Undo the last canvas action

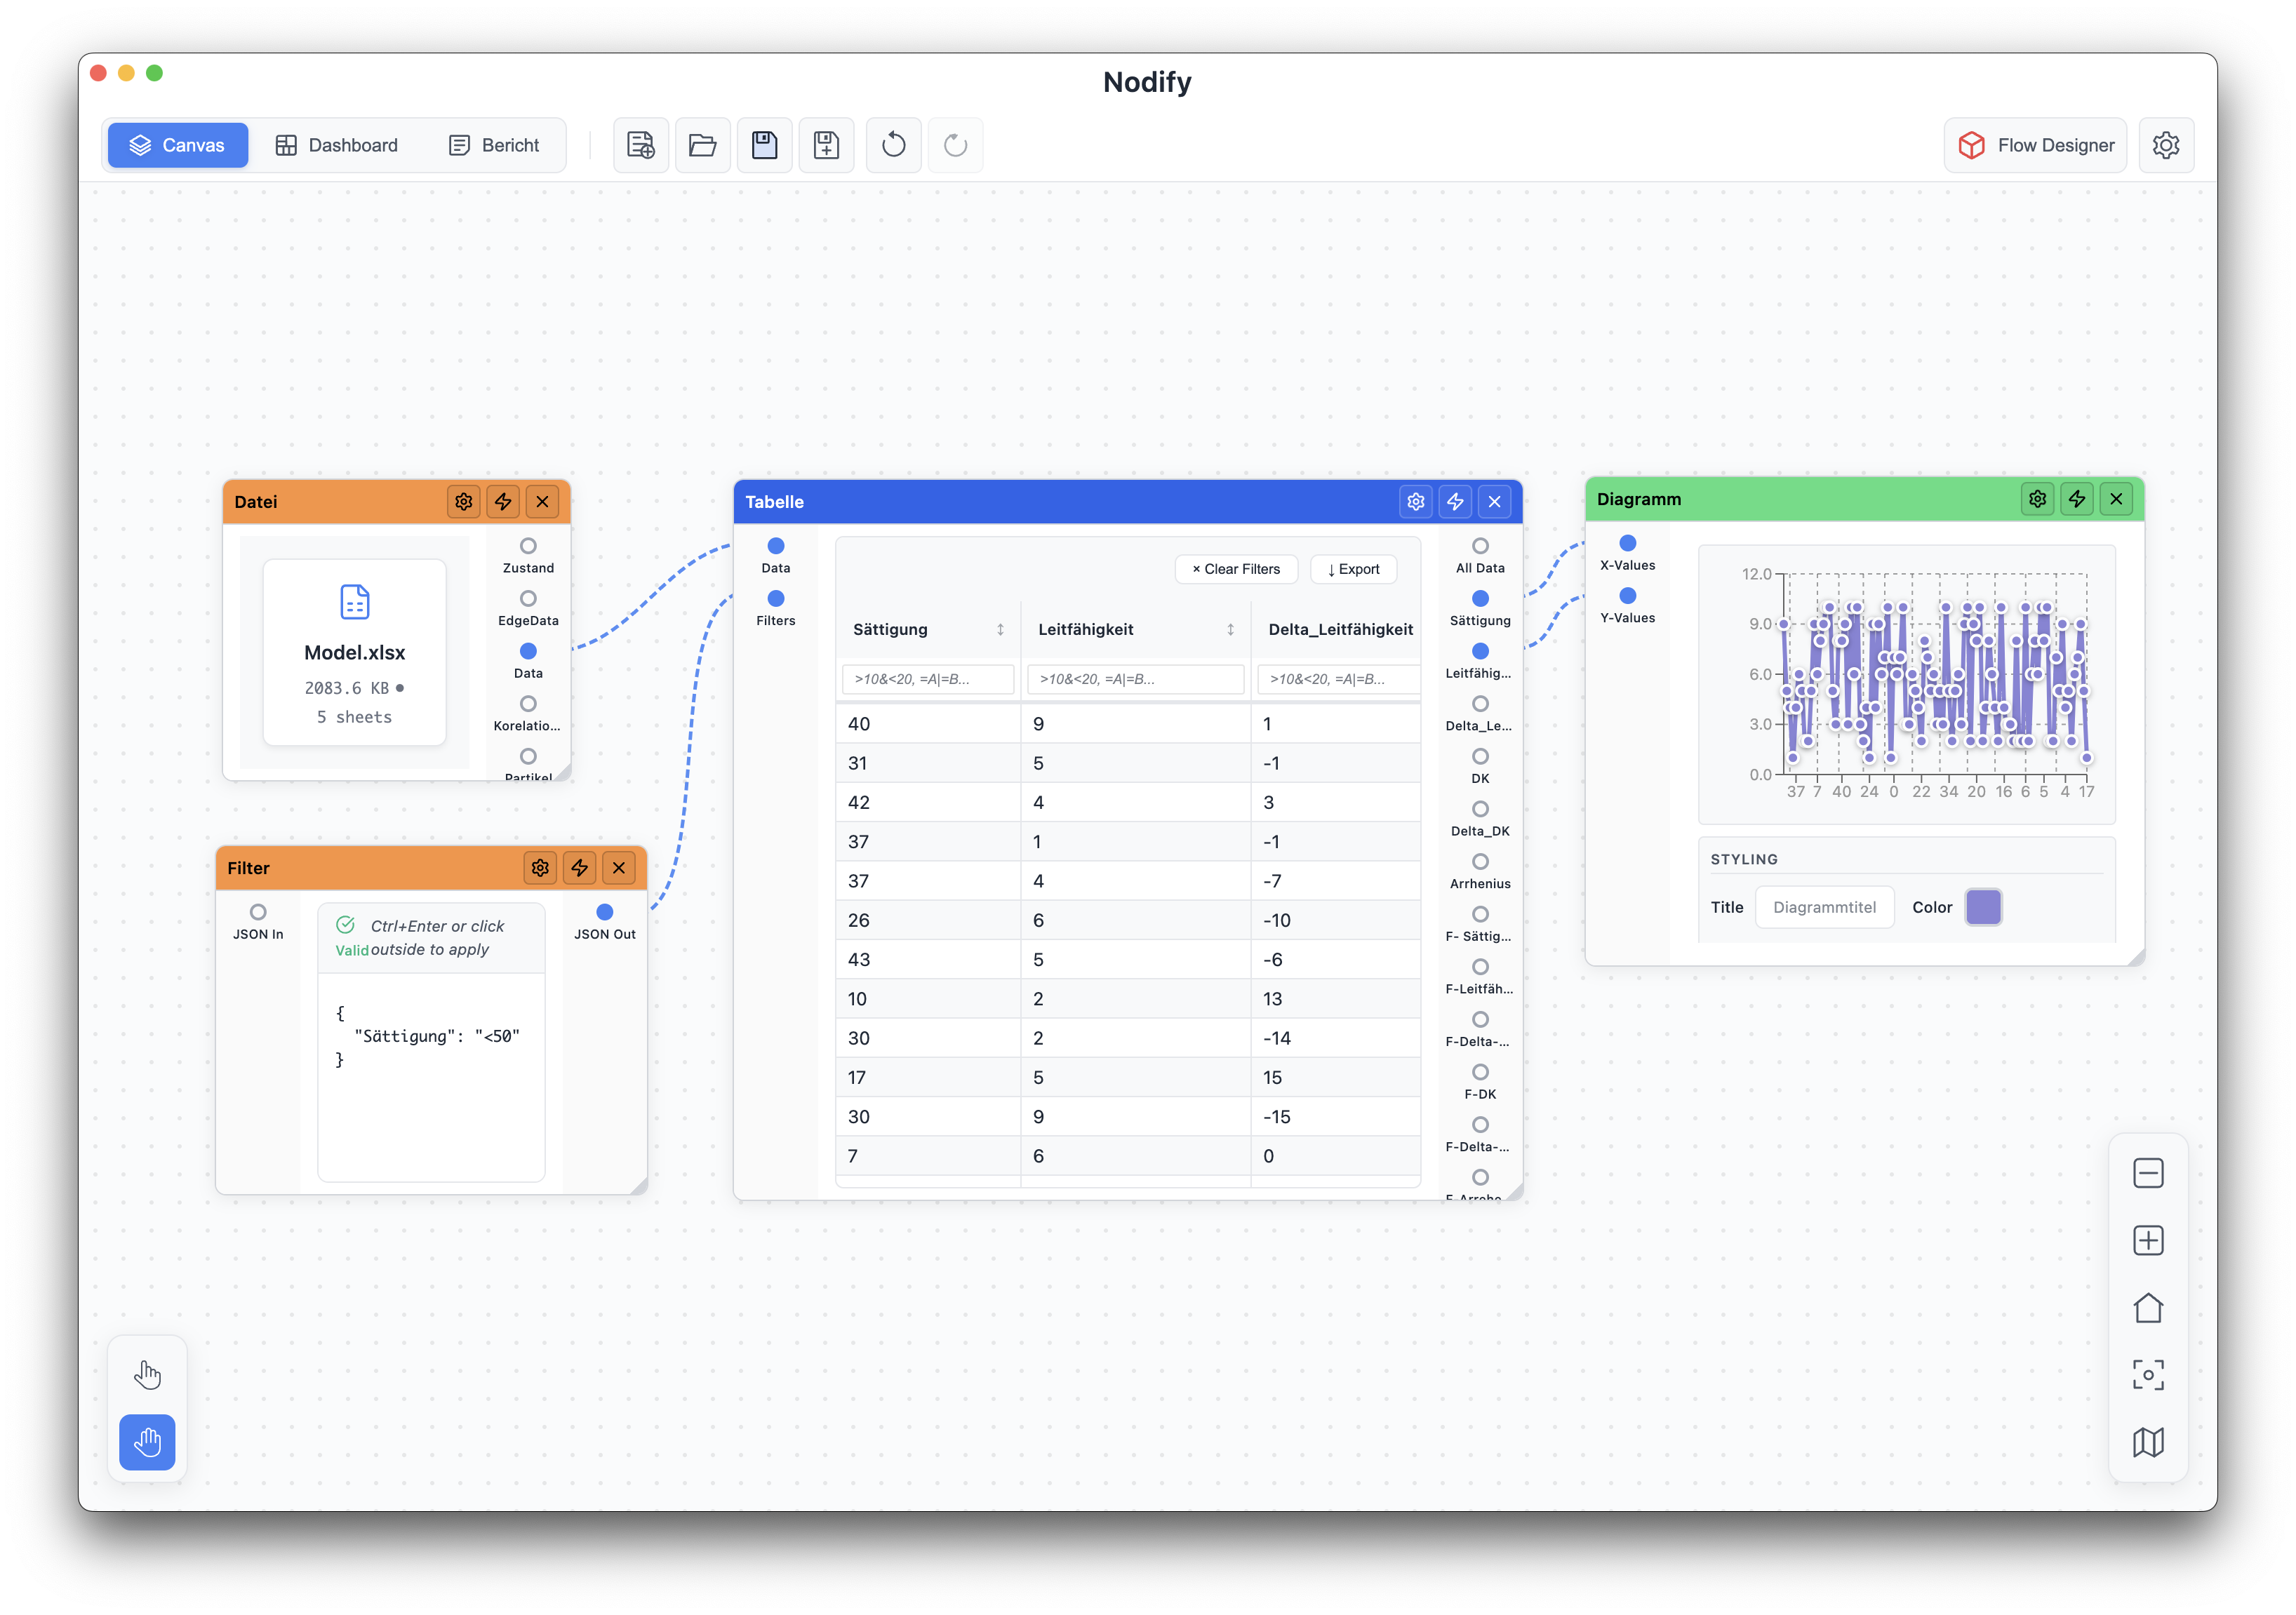(893, 145)
